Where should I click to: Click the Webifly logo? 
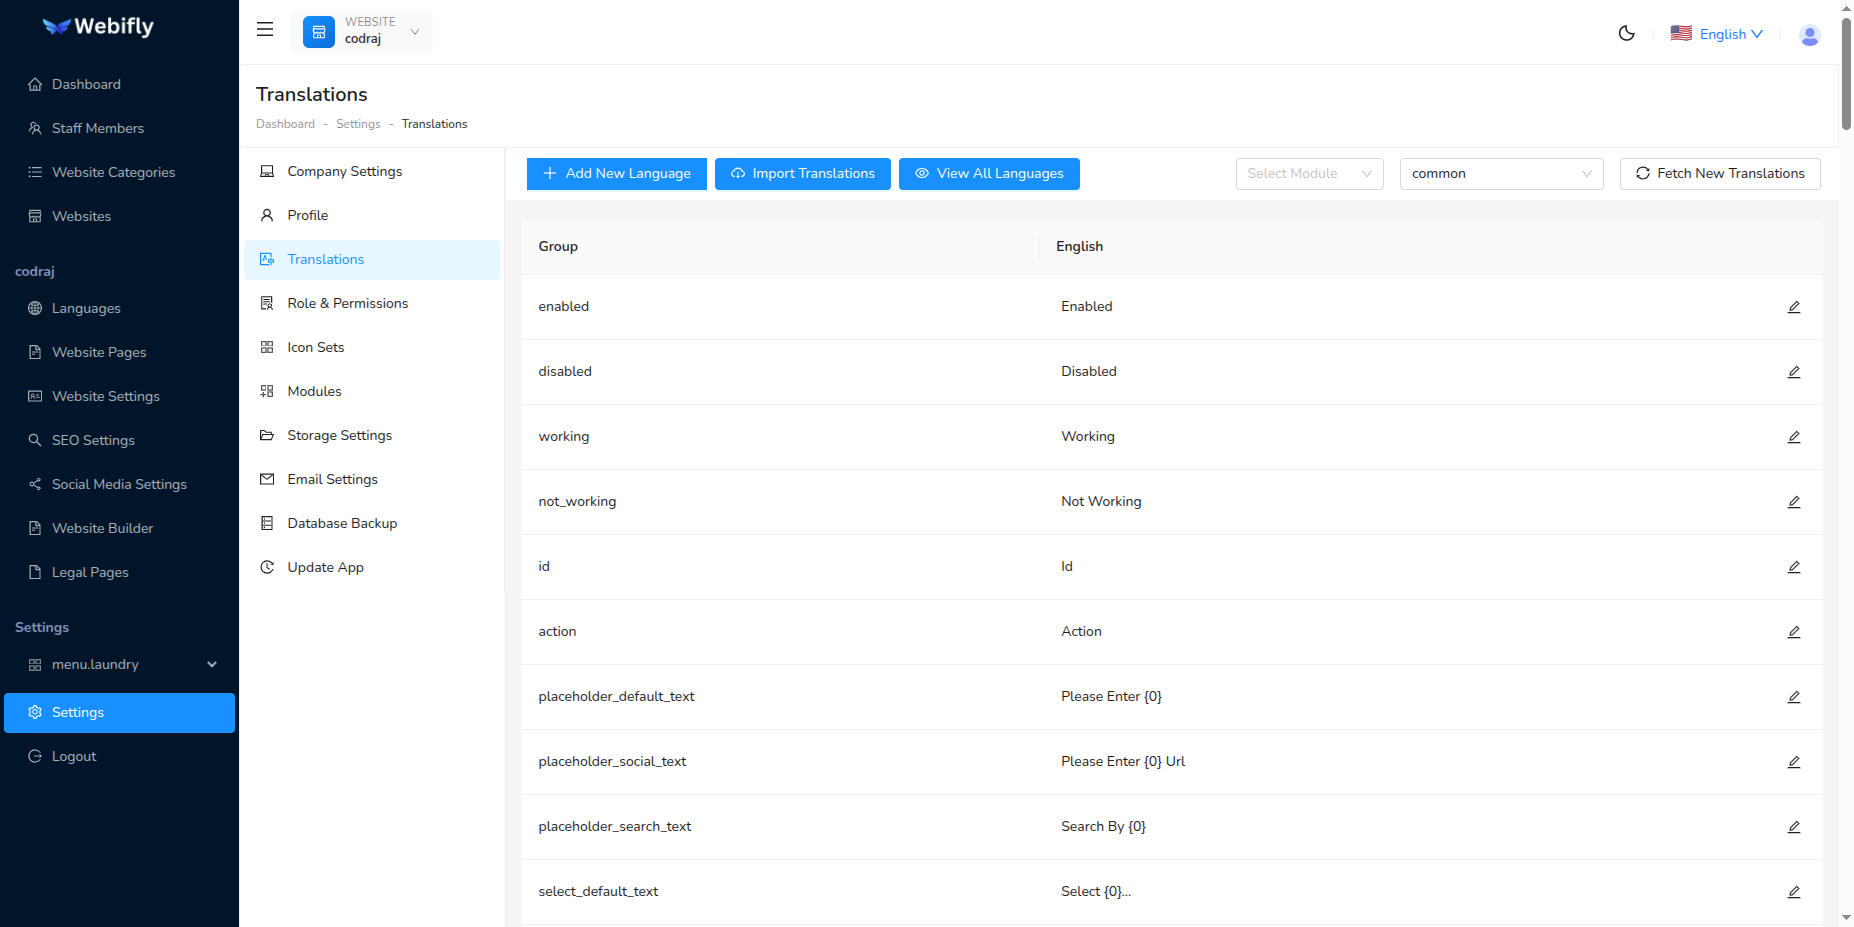click(x=98, y=27)
